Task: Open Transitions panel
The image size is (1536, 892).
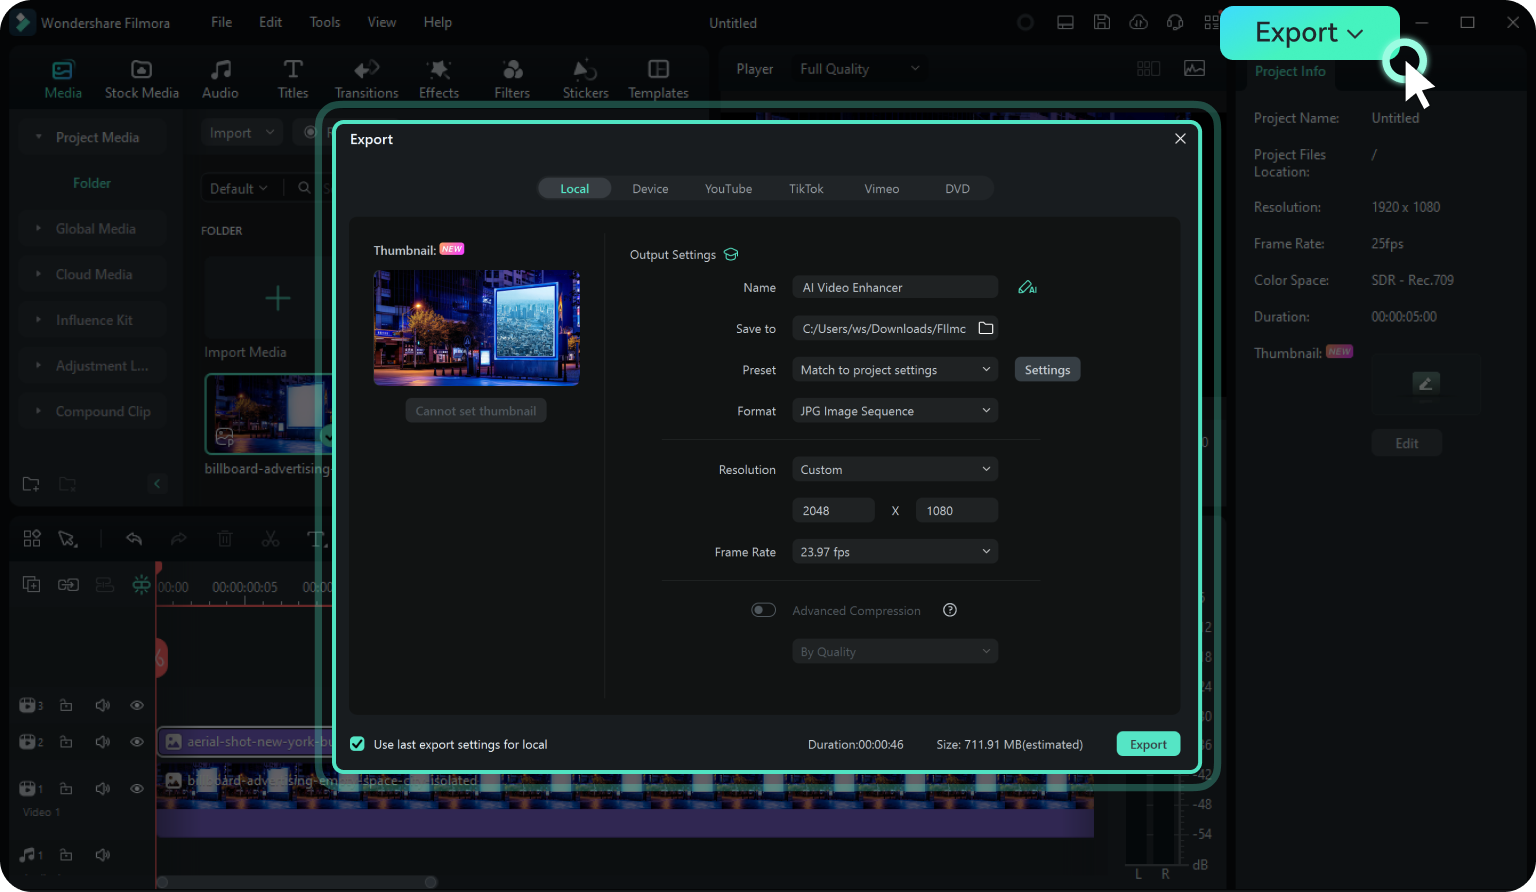Action: pos(366,79)
